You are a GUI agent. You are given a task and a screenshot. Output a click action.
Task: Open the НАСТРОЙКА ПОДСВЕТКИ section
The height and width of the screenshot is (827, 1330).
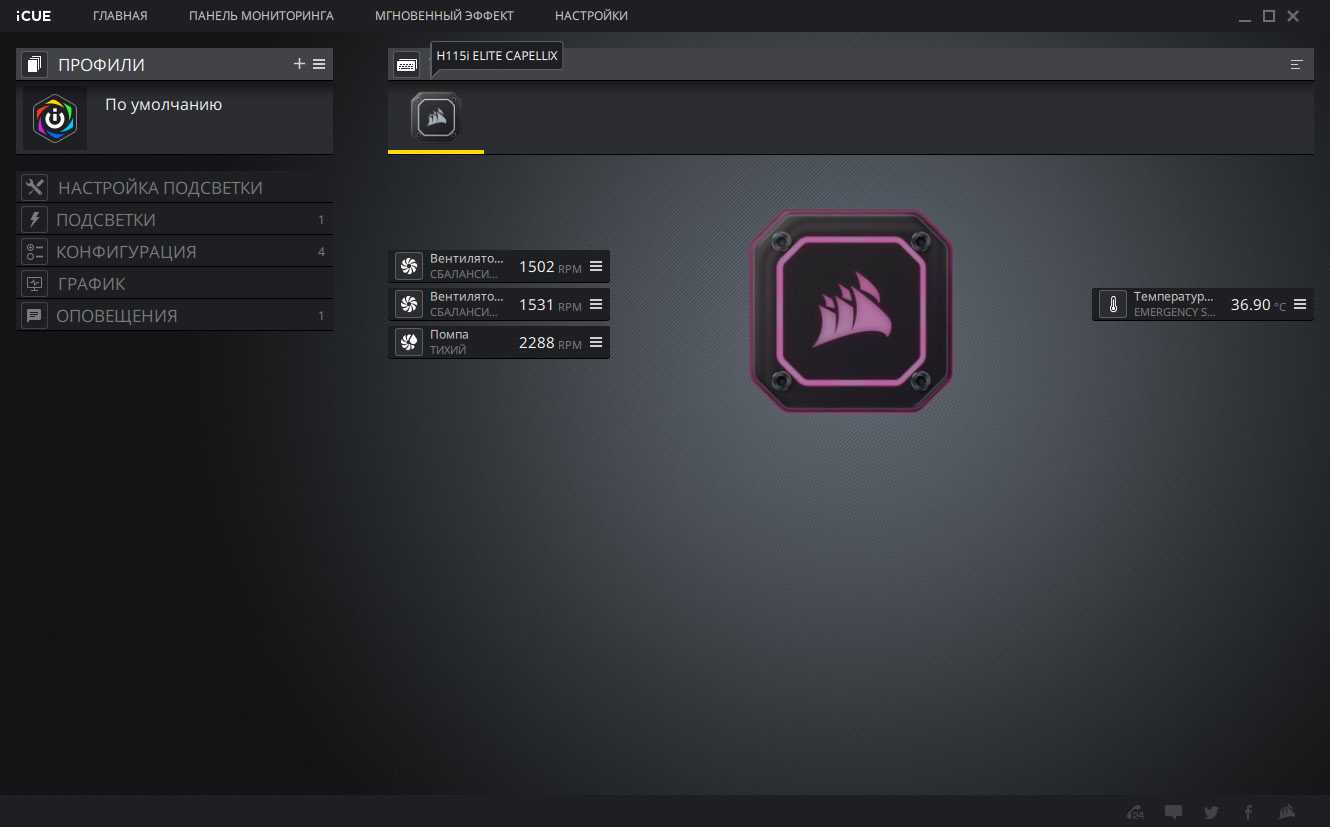pyautogui.click(x=160, y=188)
